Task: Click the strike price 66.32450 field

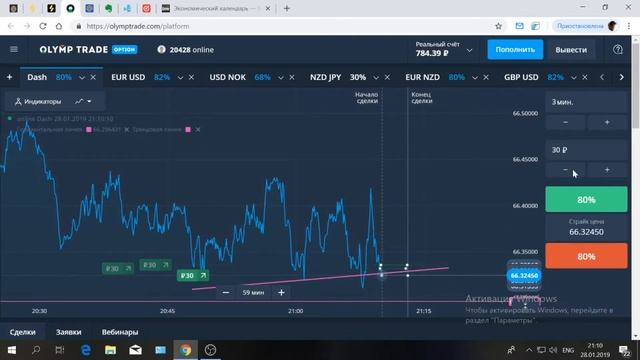Action: [x=586, y=228]
